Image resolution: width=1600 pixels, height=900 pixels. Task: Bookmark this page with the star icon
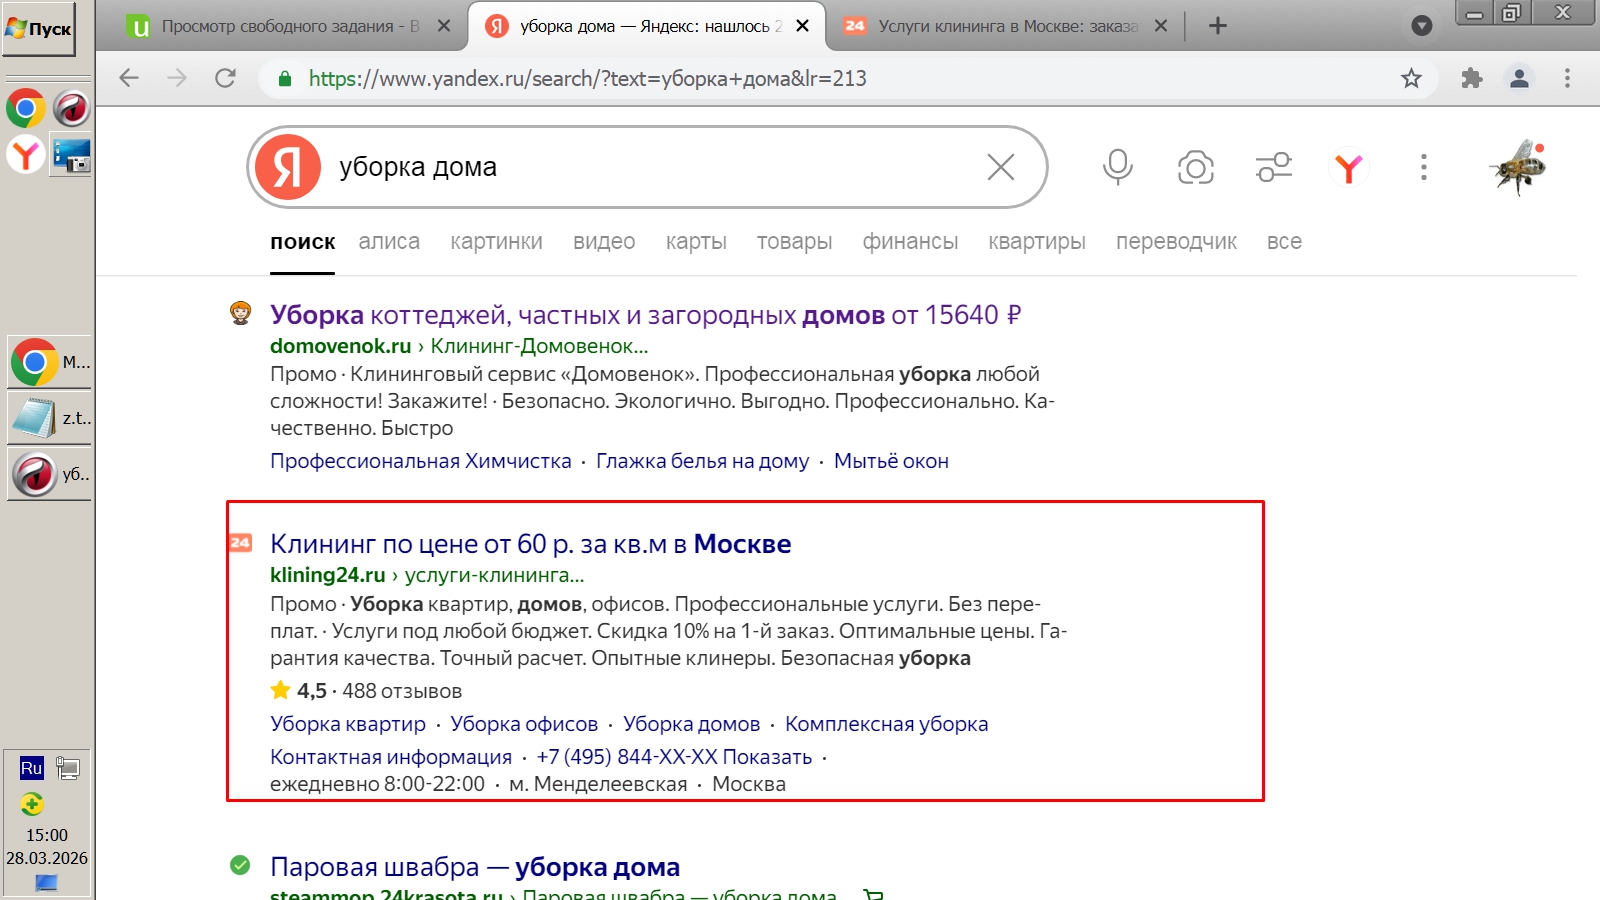click(x=1411, y=78)
